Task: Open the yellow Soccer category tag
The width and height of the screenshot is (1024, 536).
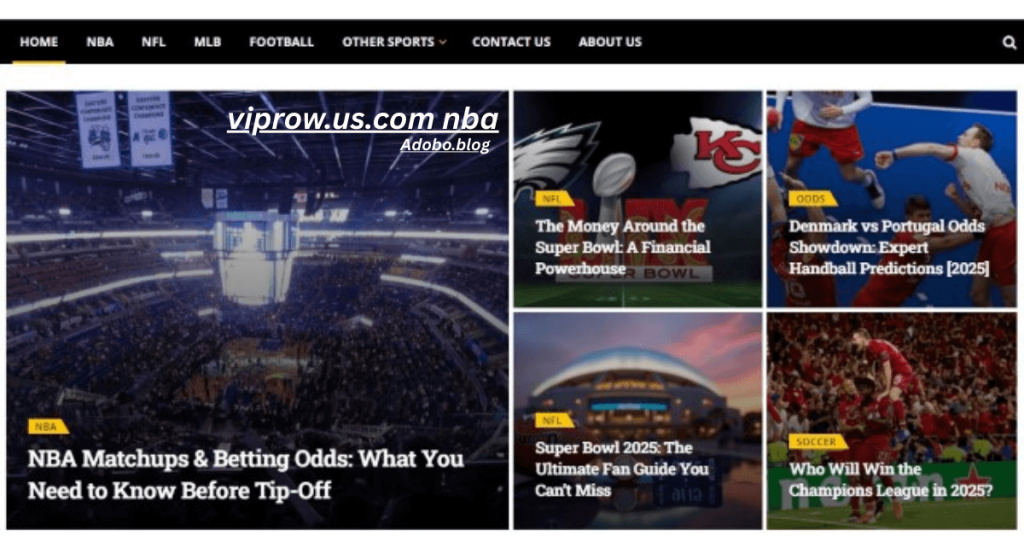Action: [x=817, y=441]
